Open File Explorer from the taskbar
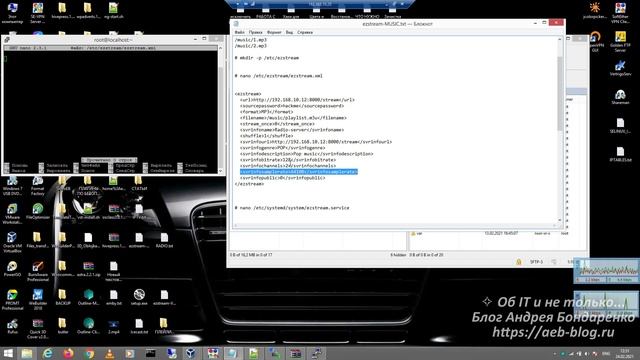640x360 pixels. tap(27, 353)
